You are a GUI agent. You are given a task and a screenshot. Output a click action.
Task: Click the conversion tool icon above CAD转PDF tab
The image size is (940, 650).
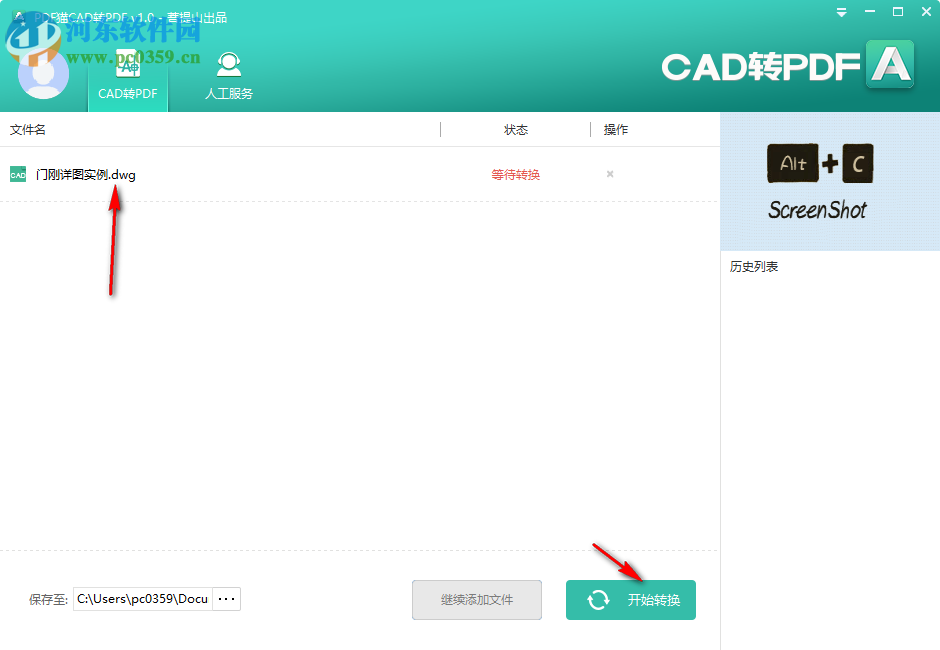click(127, 64)
